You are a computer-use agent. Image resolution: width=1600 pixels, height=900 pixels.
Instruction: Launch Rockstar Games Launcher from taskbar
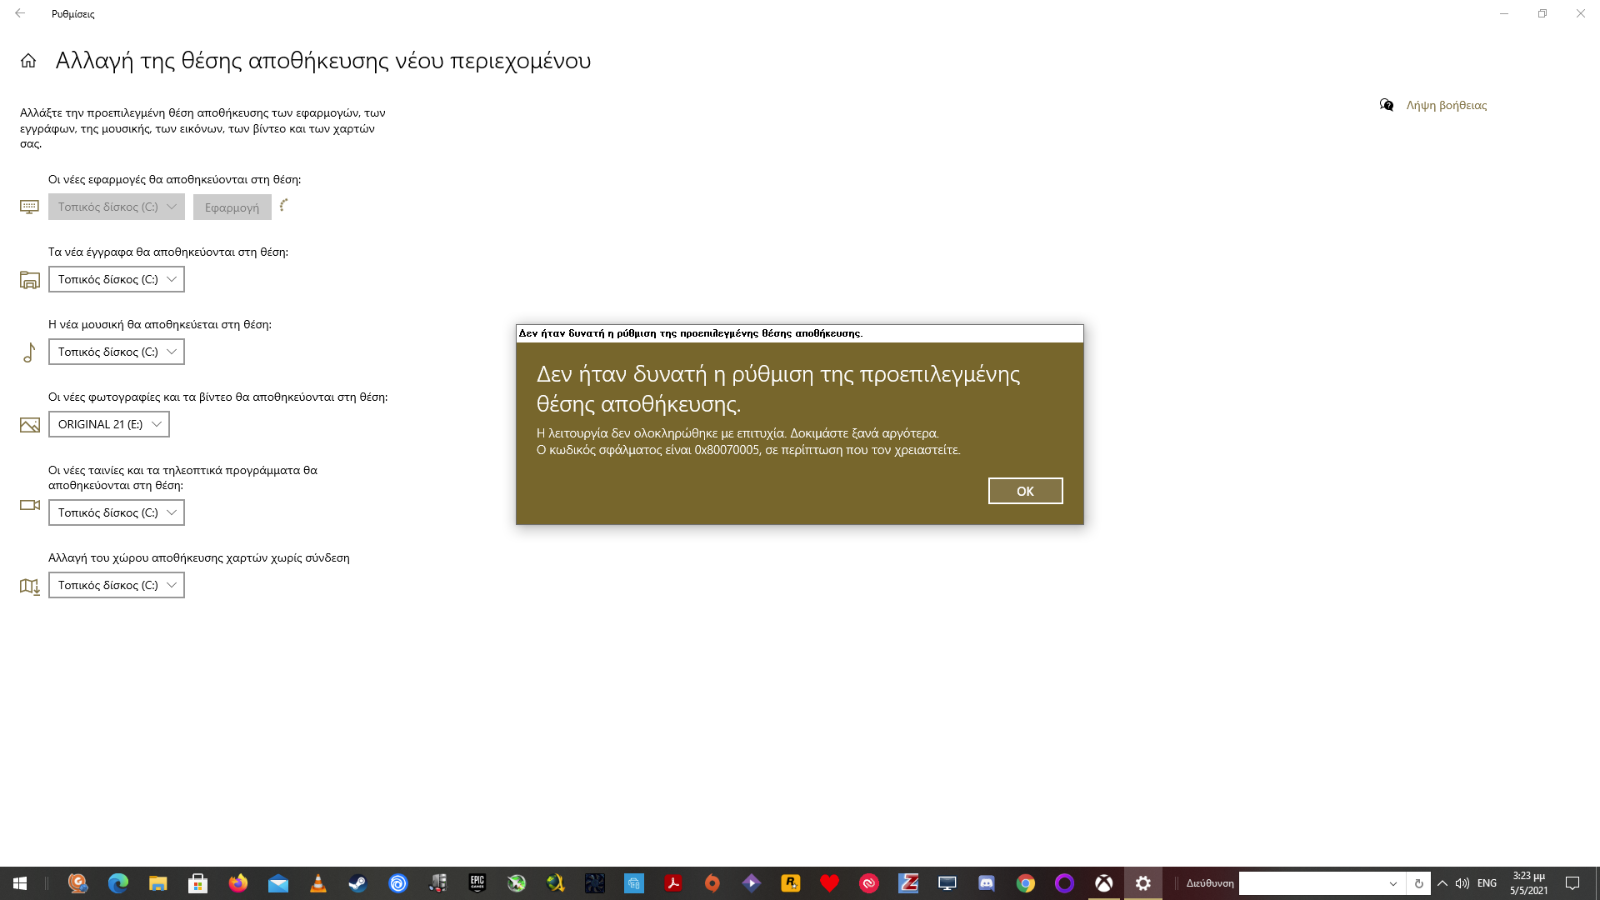click(790, 883)
